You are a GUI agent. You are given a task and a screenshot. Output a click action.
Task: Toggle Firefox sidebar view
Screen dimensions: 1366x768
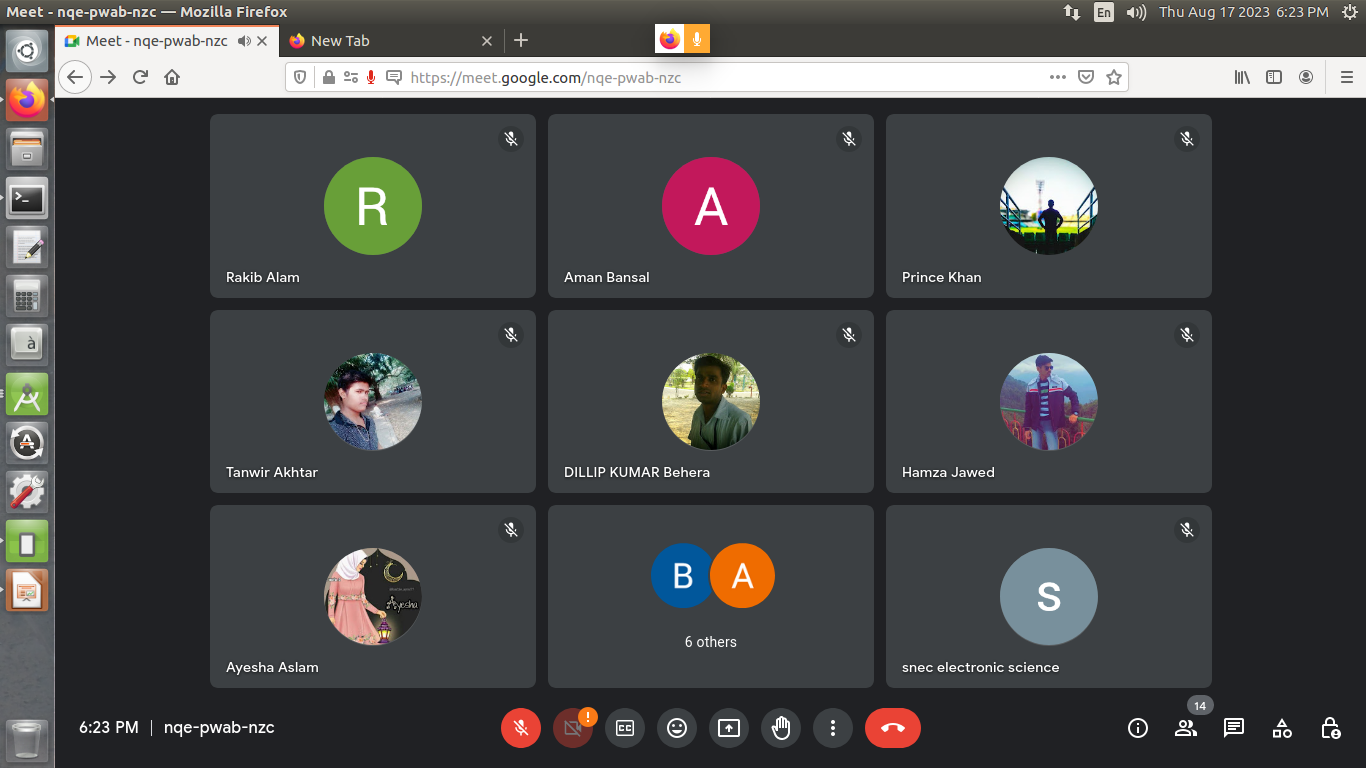pos(1274,77)
